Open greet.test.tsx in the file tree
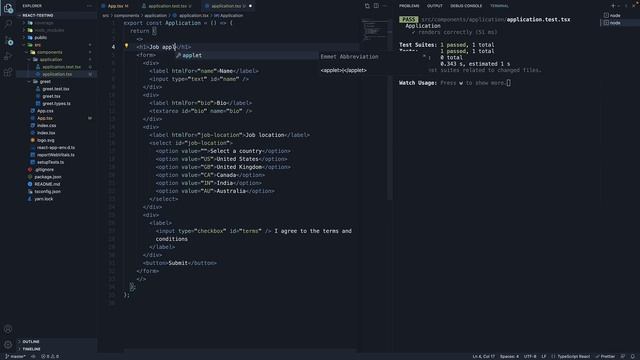 (56, 89)
